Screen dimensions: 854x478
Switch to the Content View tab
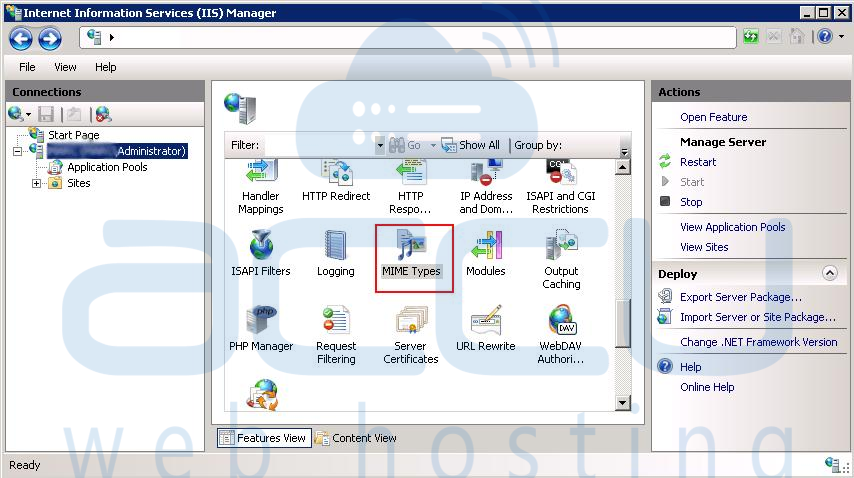click(356, 438)
